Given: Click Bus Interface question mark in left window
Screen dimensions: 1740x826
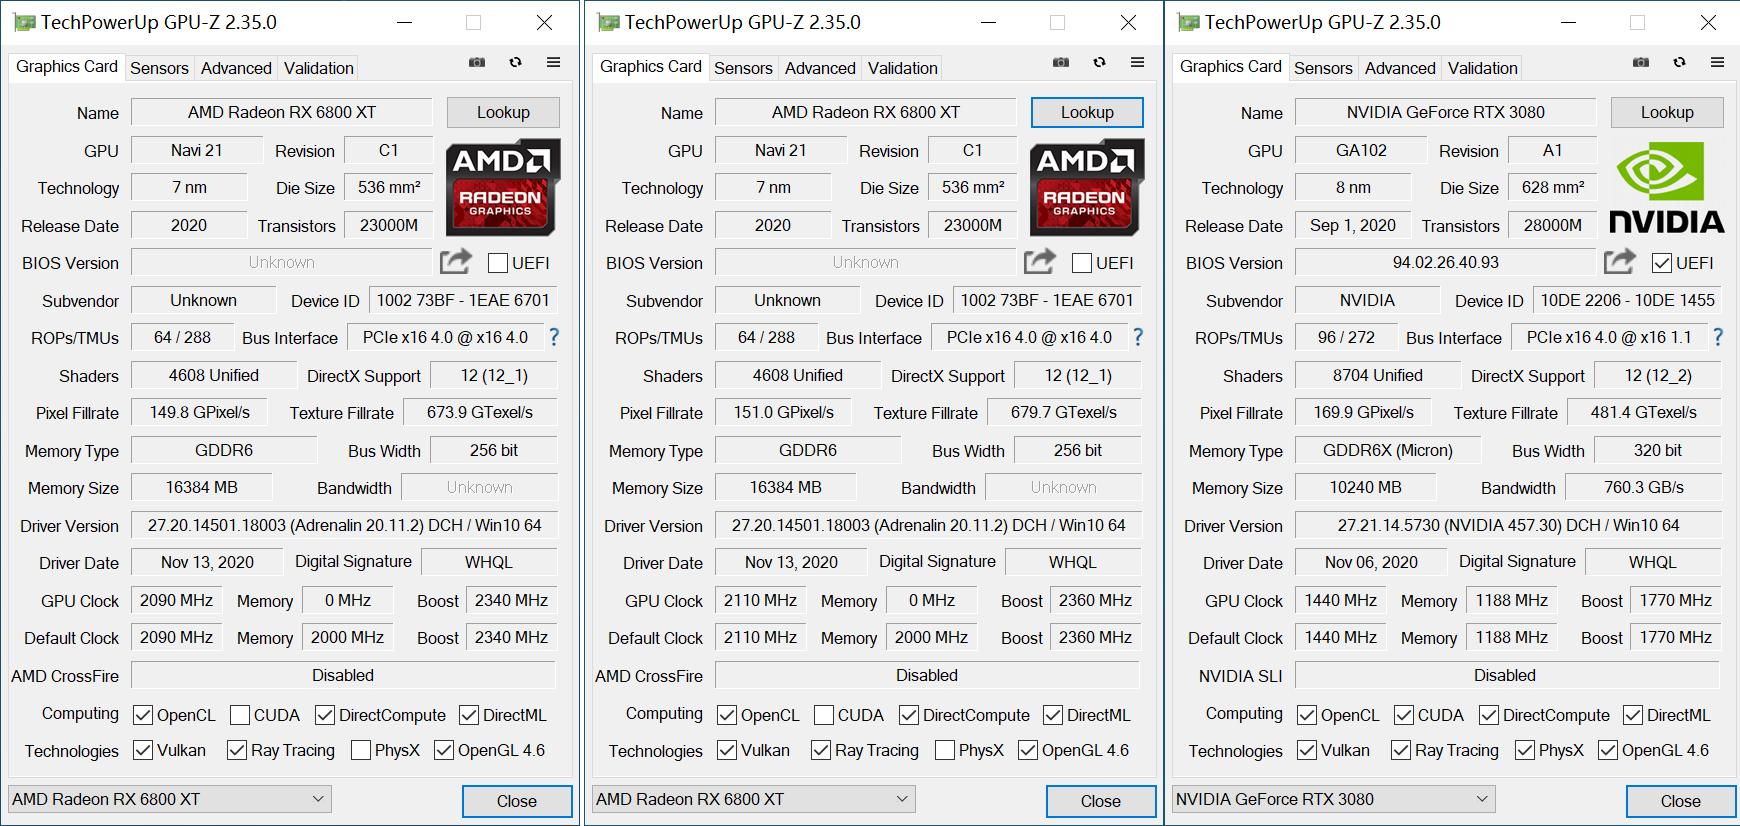Looking at the screenshot, I should pyautogui.click(x=554, y=337).
